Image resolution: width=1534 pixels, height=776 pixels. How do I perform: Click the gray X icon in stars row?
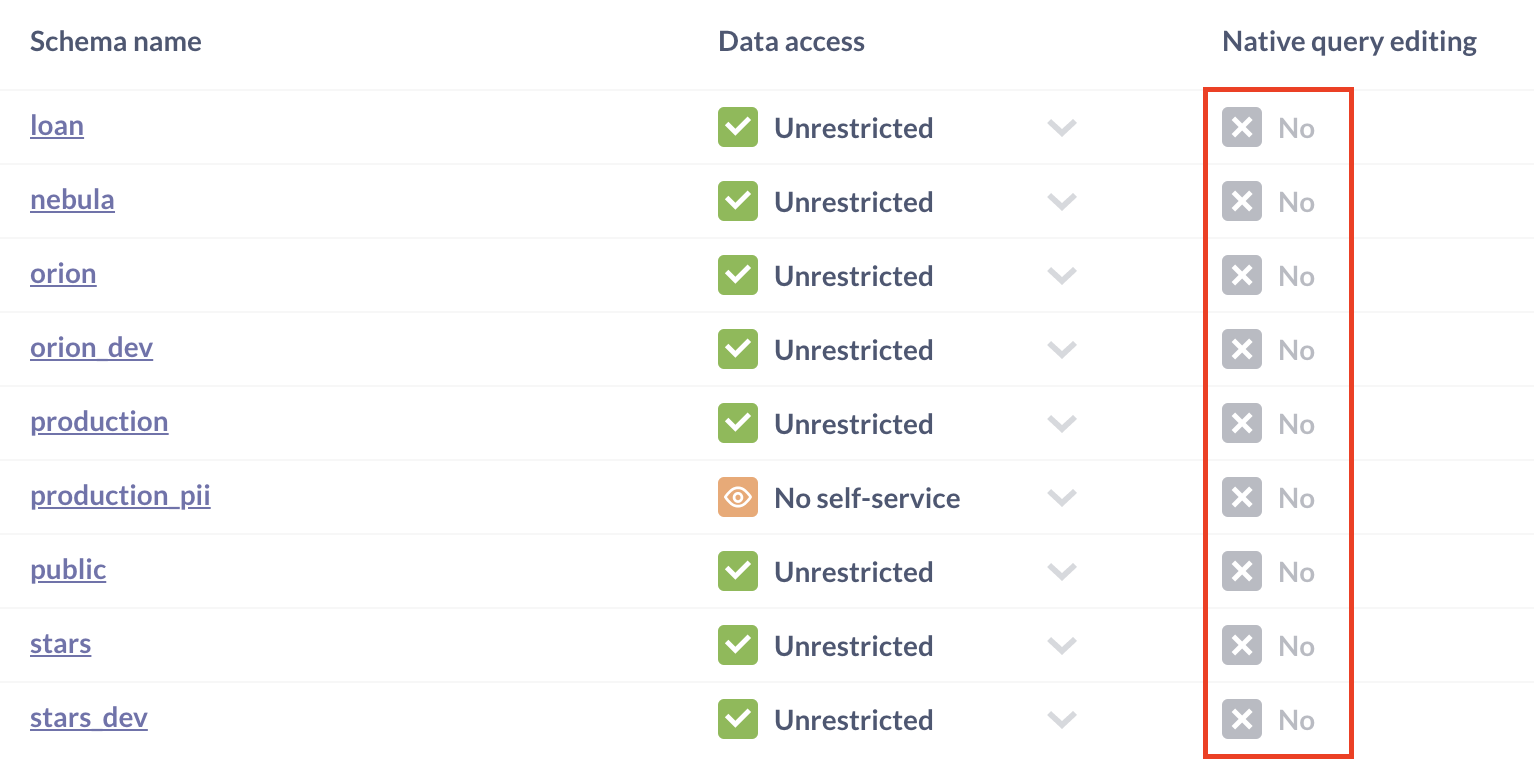pos(1242,646)
